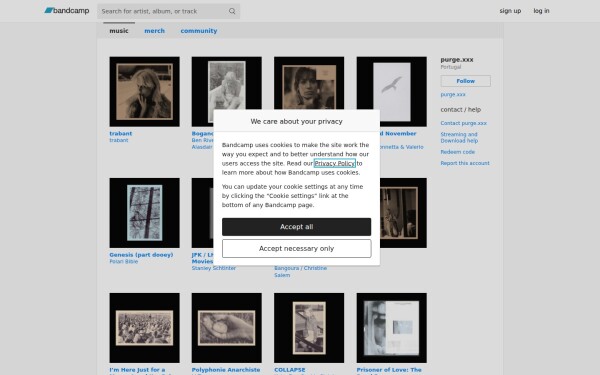Click the Prisoner of Love title link
Viewport: 600px width, 375px height.
point(389,370)
